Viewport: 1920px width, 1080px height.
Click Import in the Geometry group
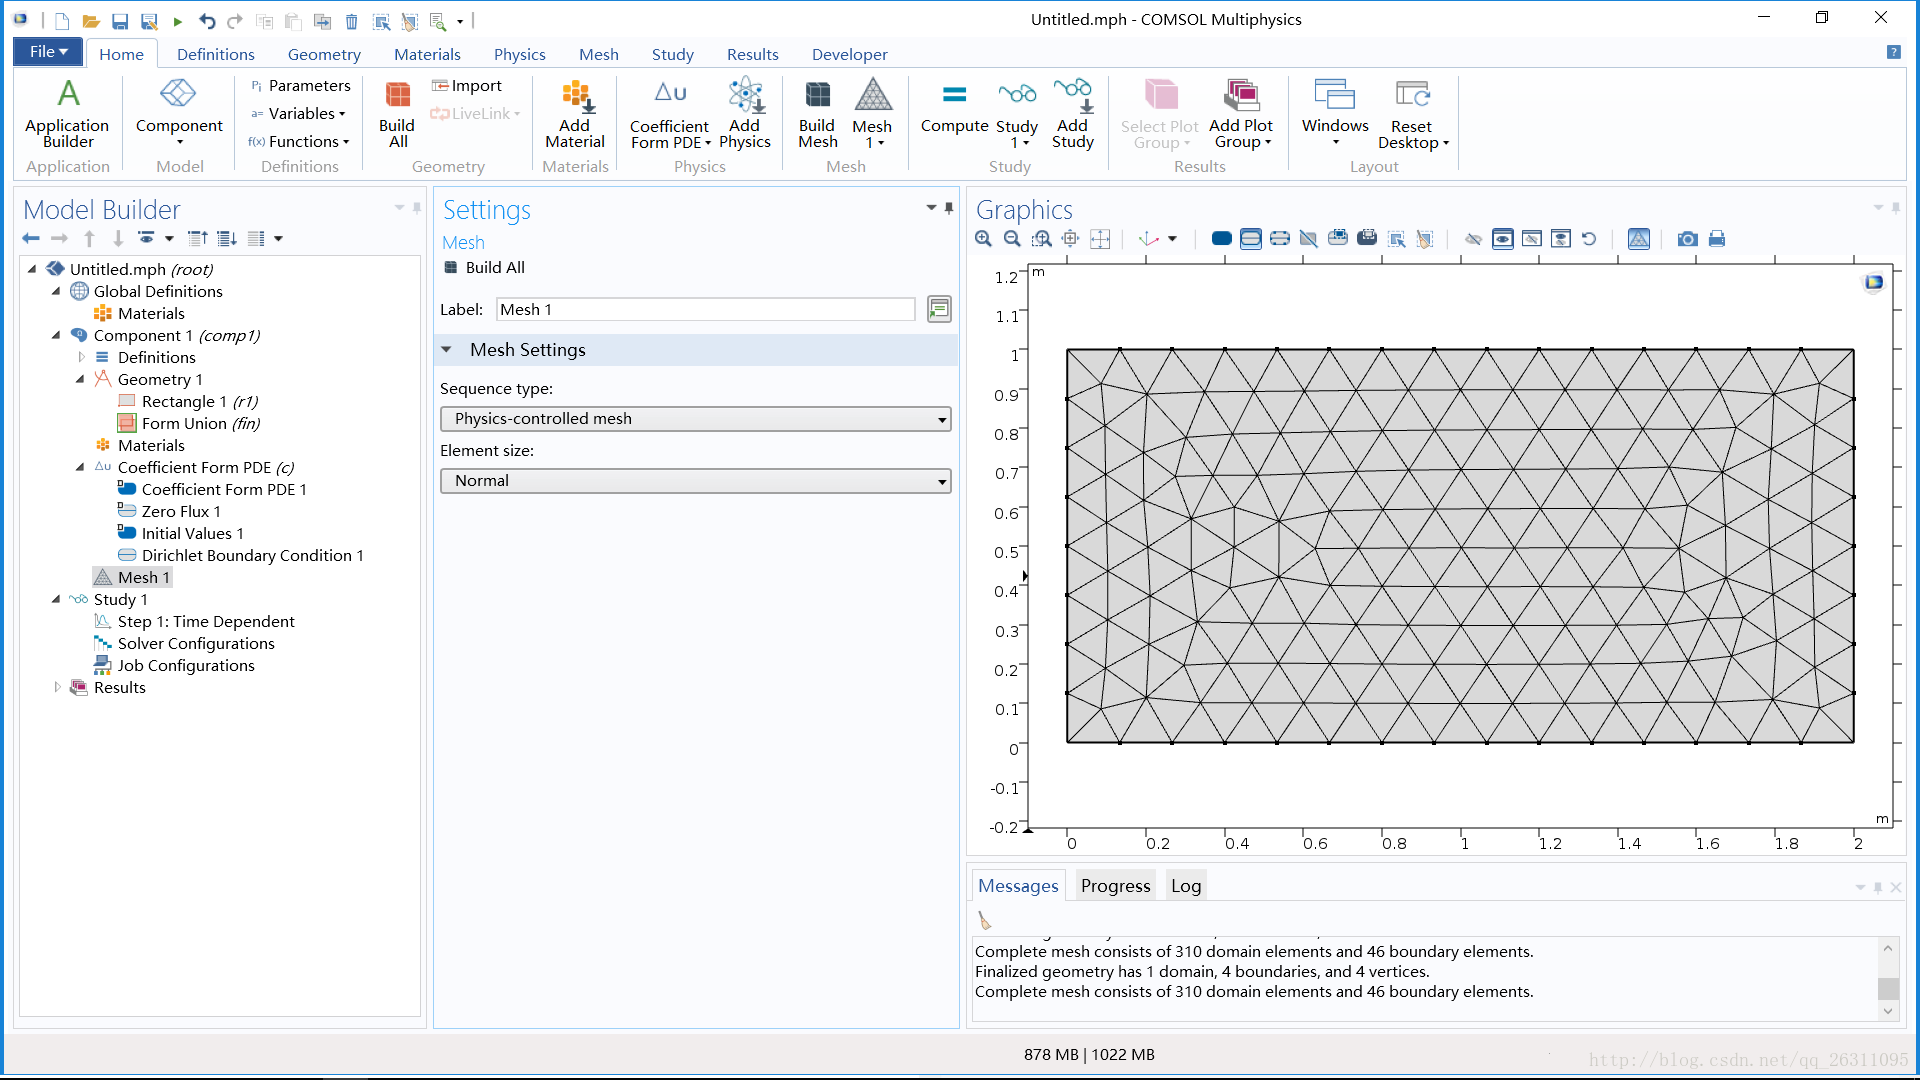pyautogui.click(x=466, y=85)
